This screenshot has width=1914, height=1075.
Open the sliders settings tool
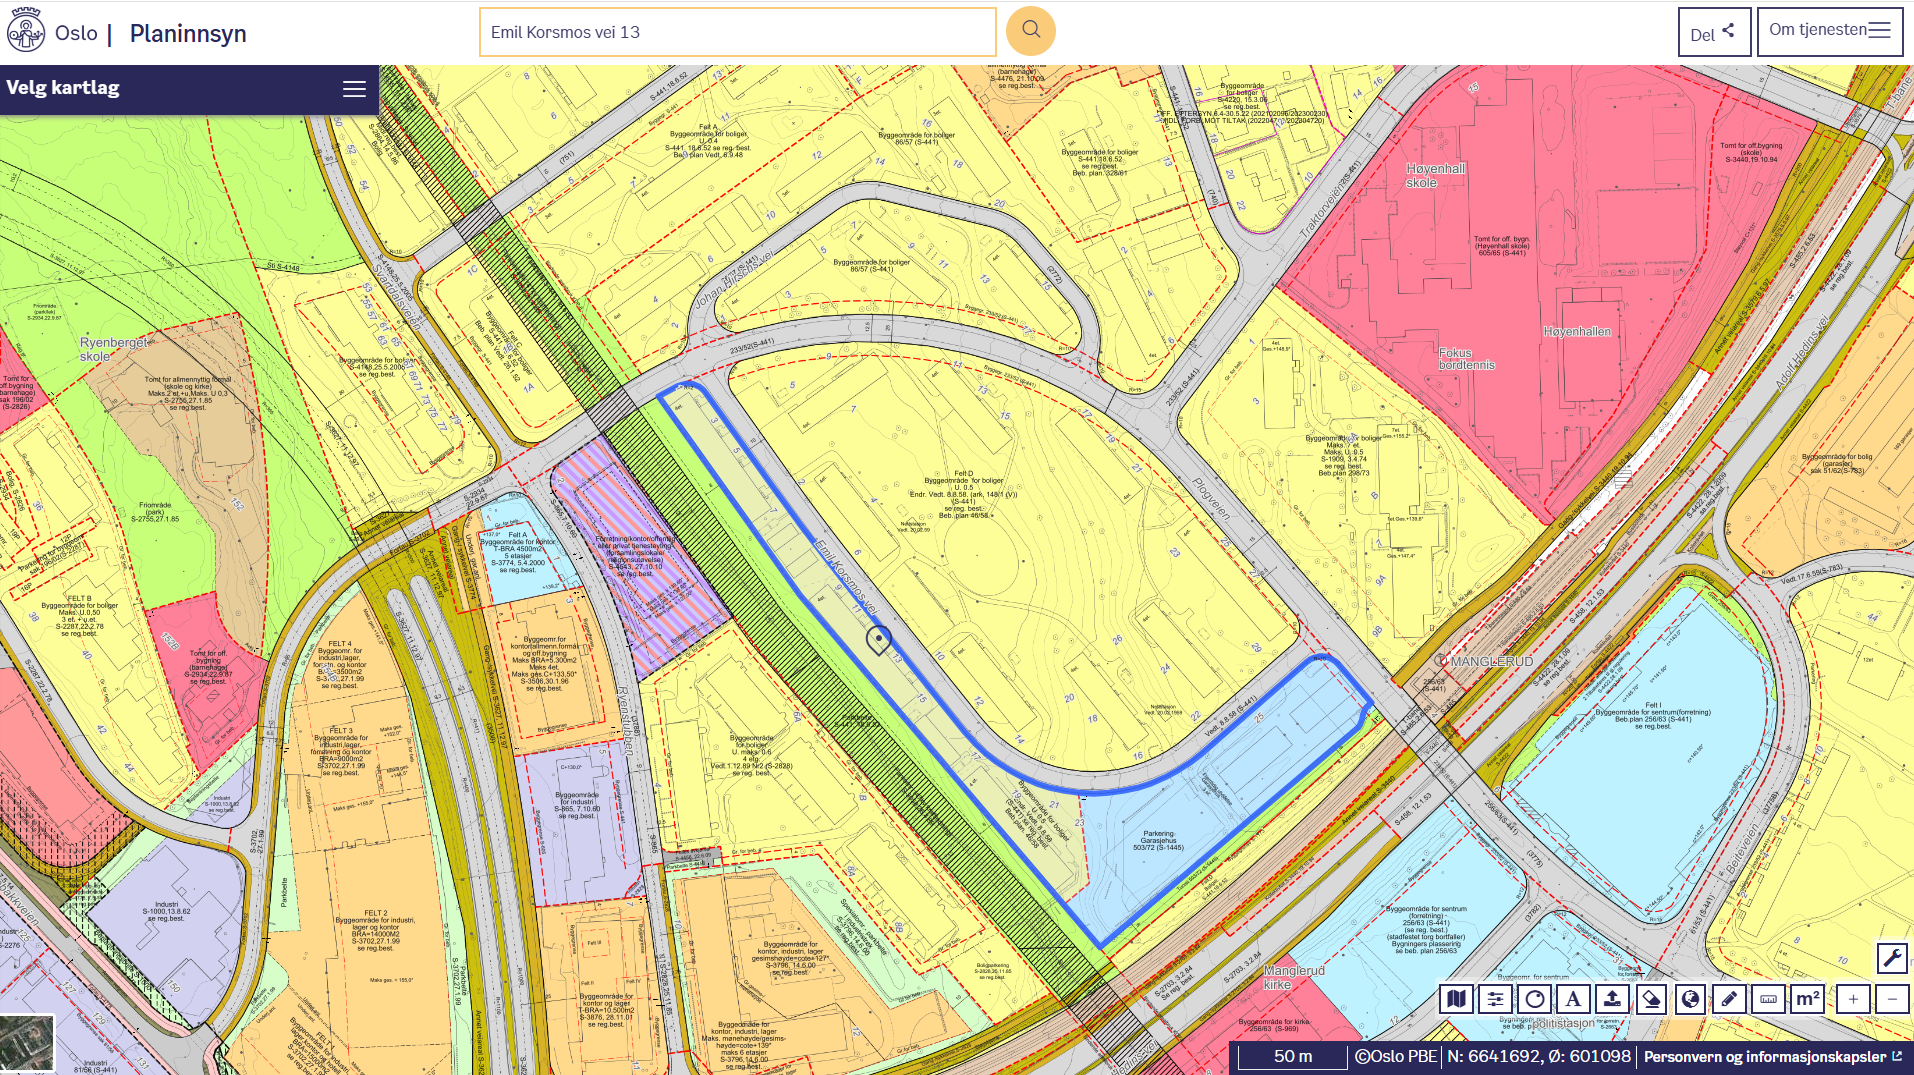pyautogui.click(x=1495, y=998)
